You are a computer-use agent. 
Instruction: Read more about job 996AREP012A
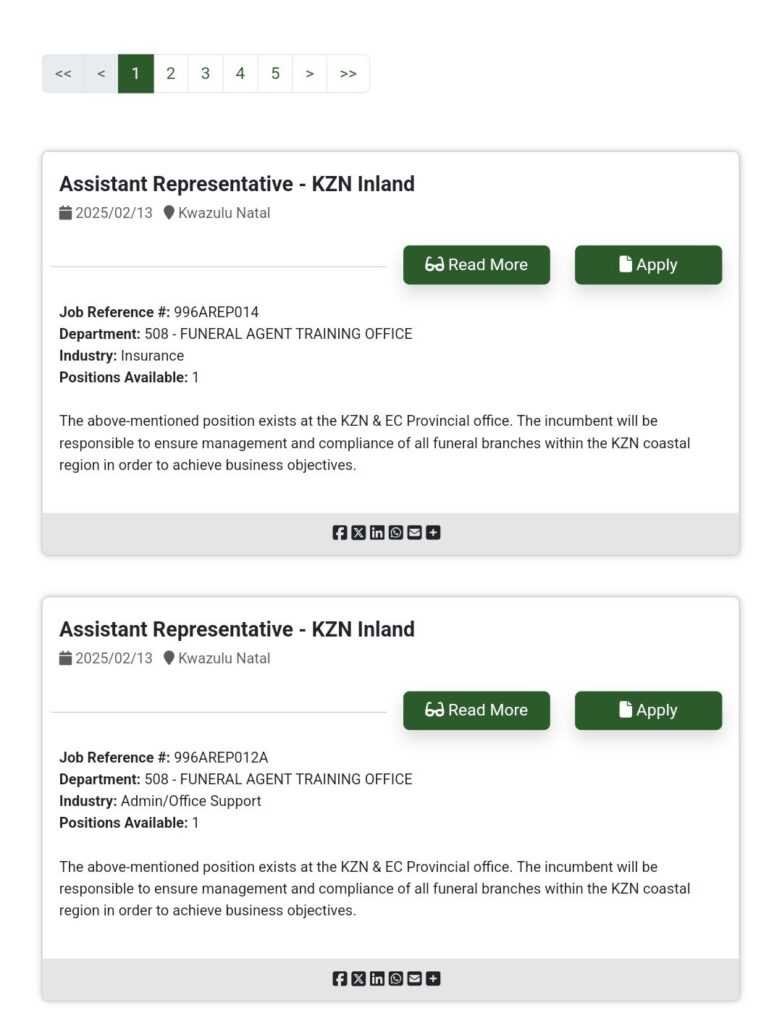[476, 710]
